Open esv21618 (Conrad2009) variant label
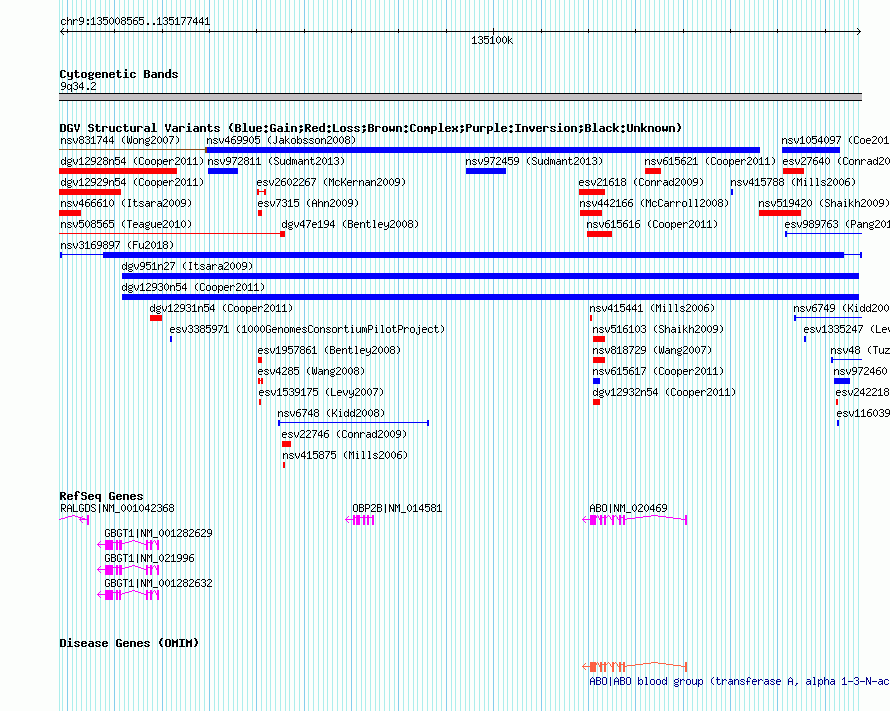 (641, 182)
